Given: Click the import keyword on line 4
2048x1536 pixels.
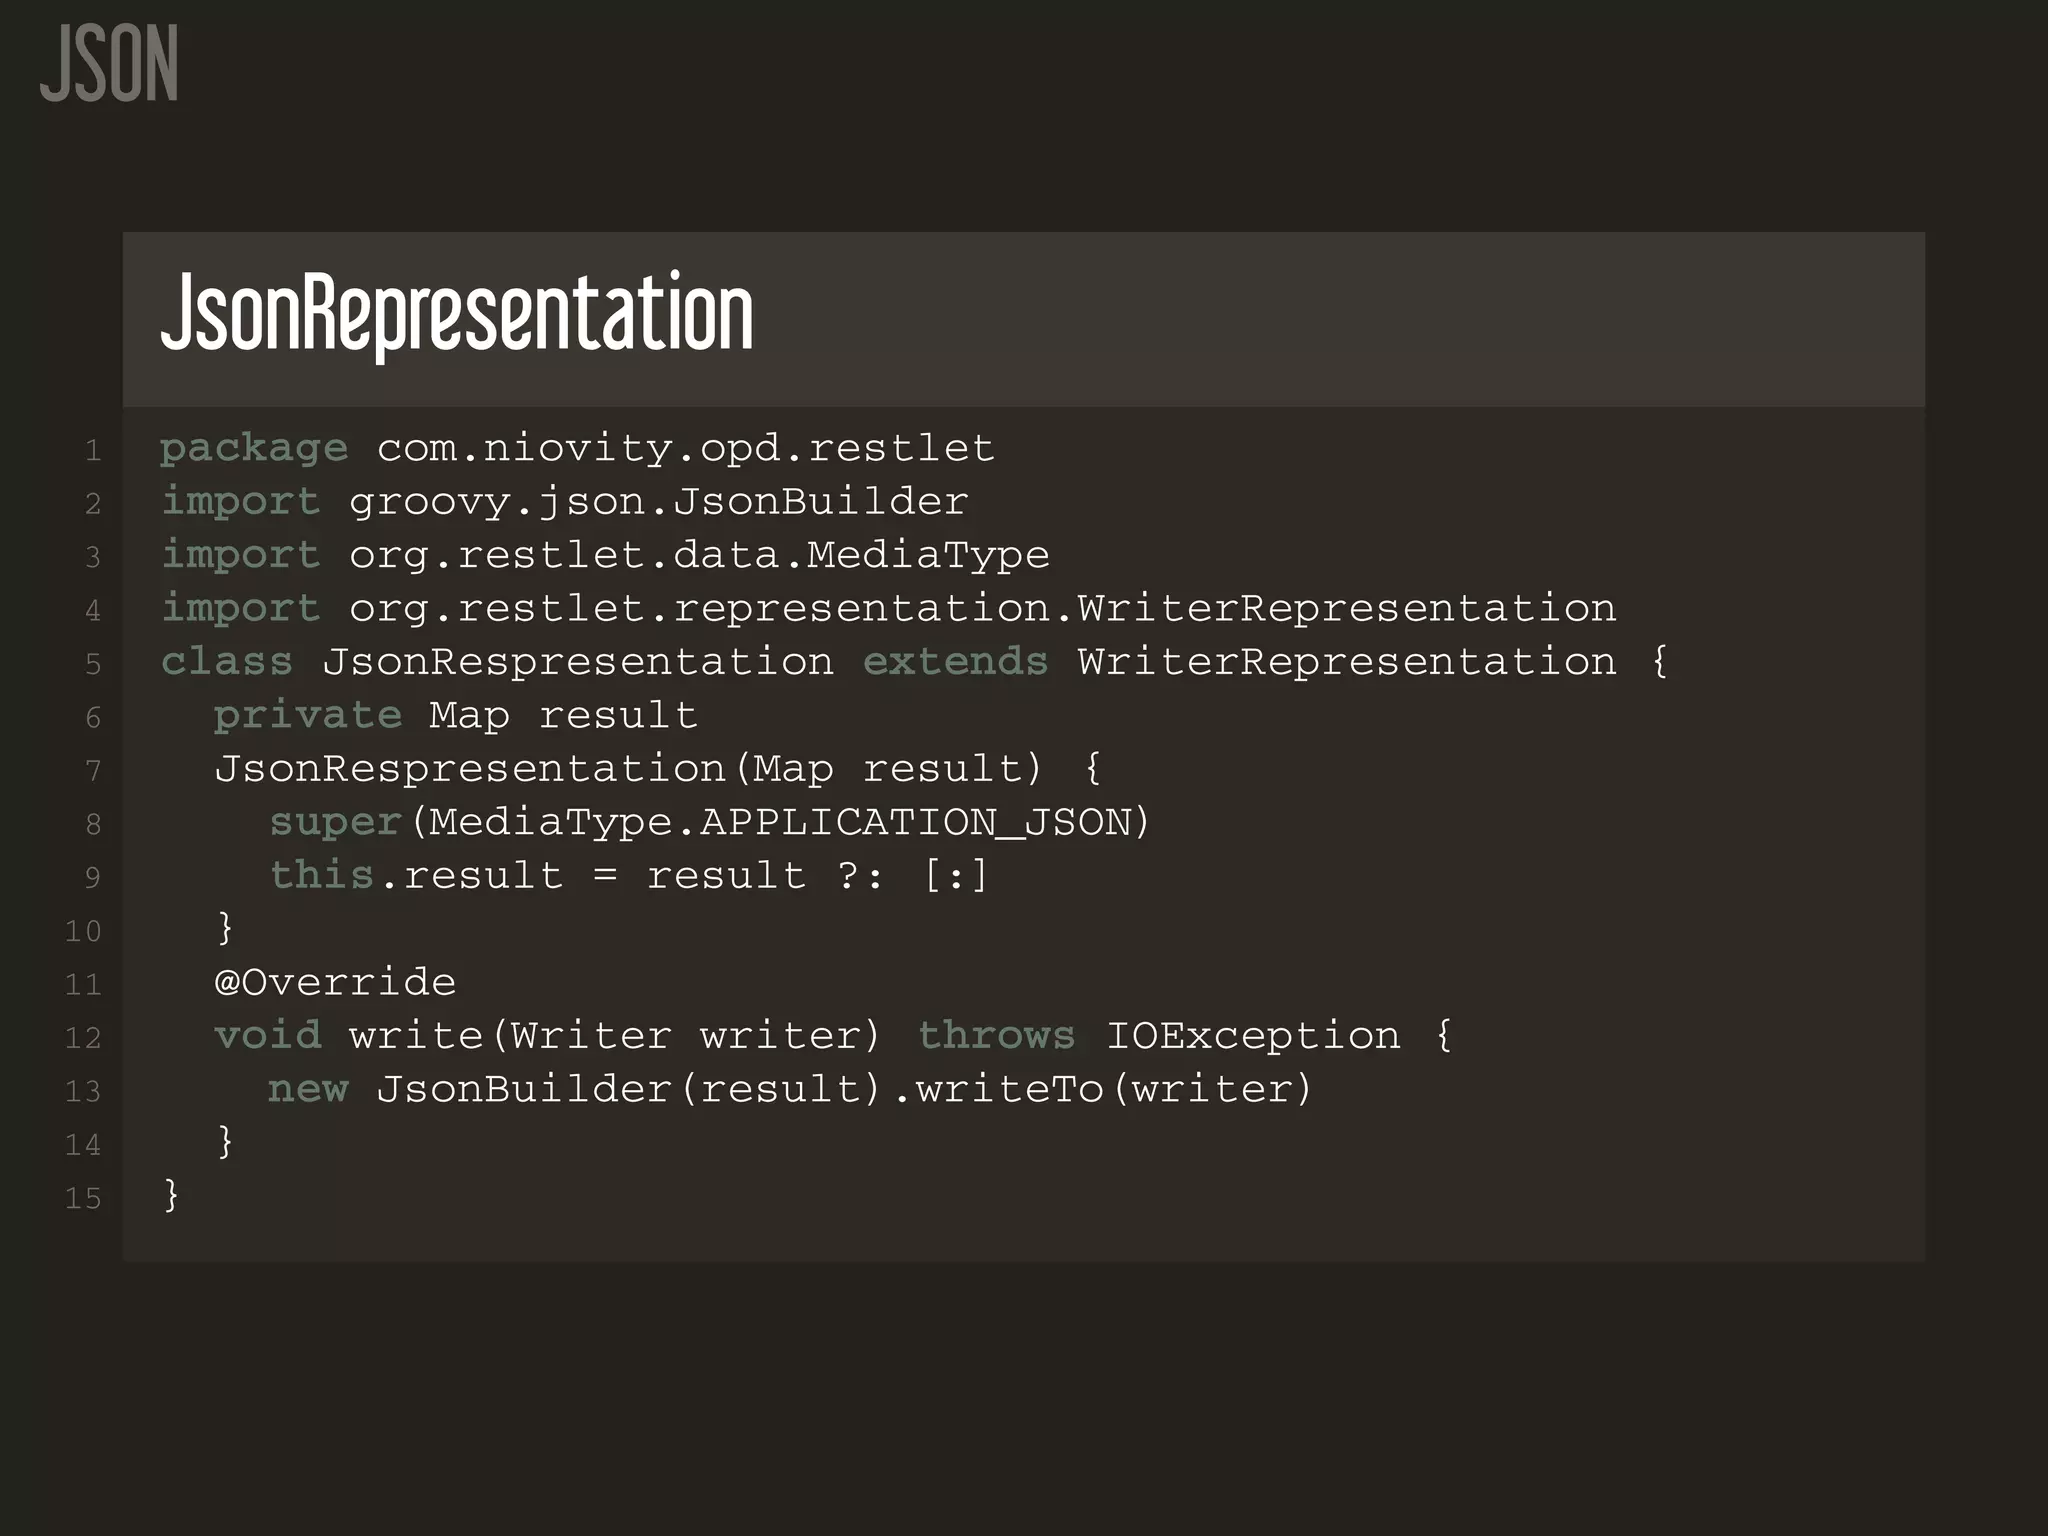Looking at the screenshot, I should 241,608.
